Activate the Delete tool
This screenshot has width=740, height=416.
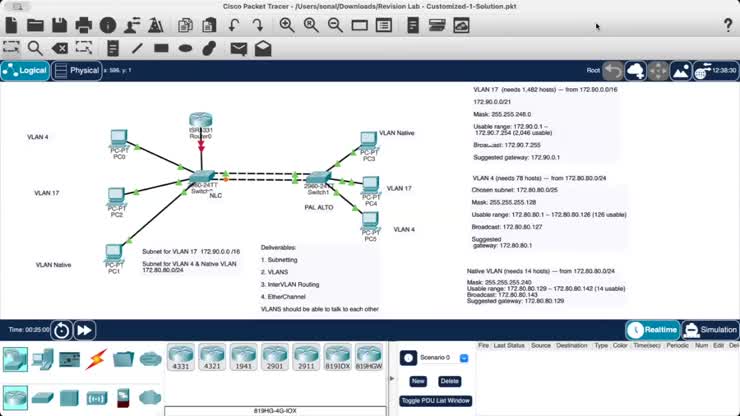[59, 48]
